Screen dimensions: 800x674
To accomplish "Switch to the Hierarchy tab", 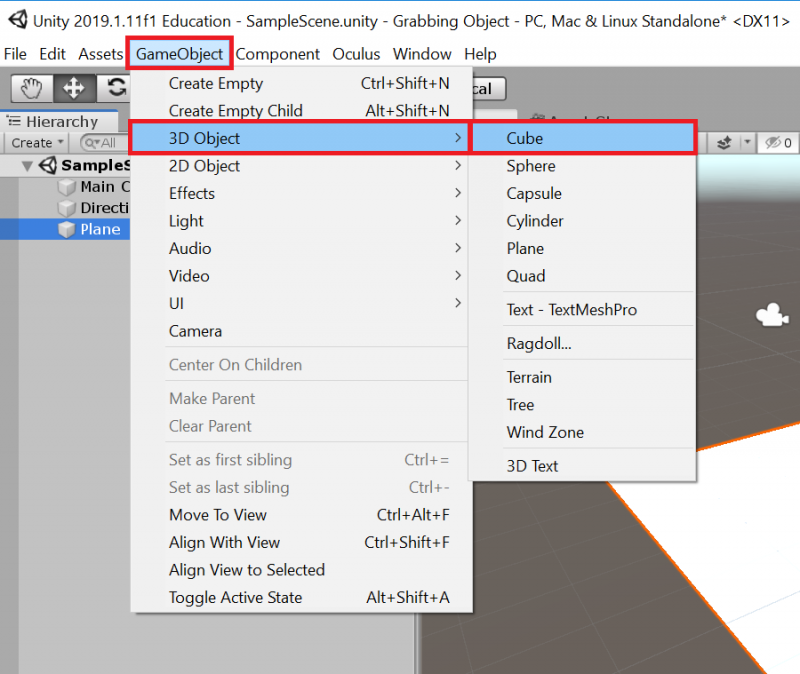I will [59, 121].
